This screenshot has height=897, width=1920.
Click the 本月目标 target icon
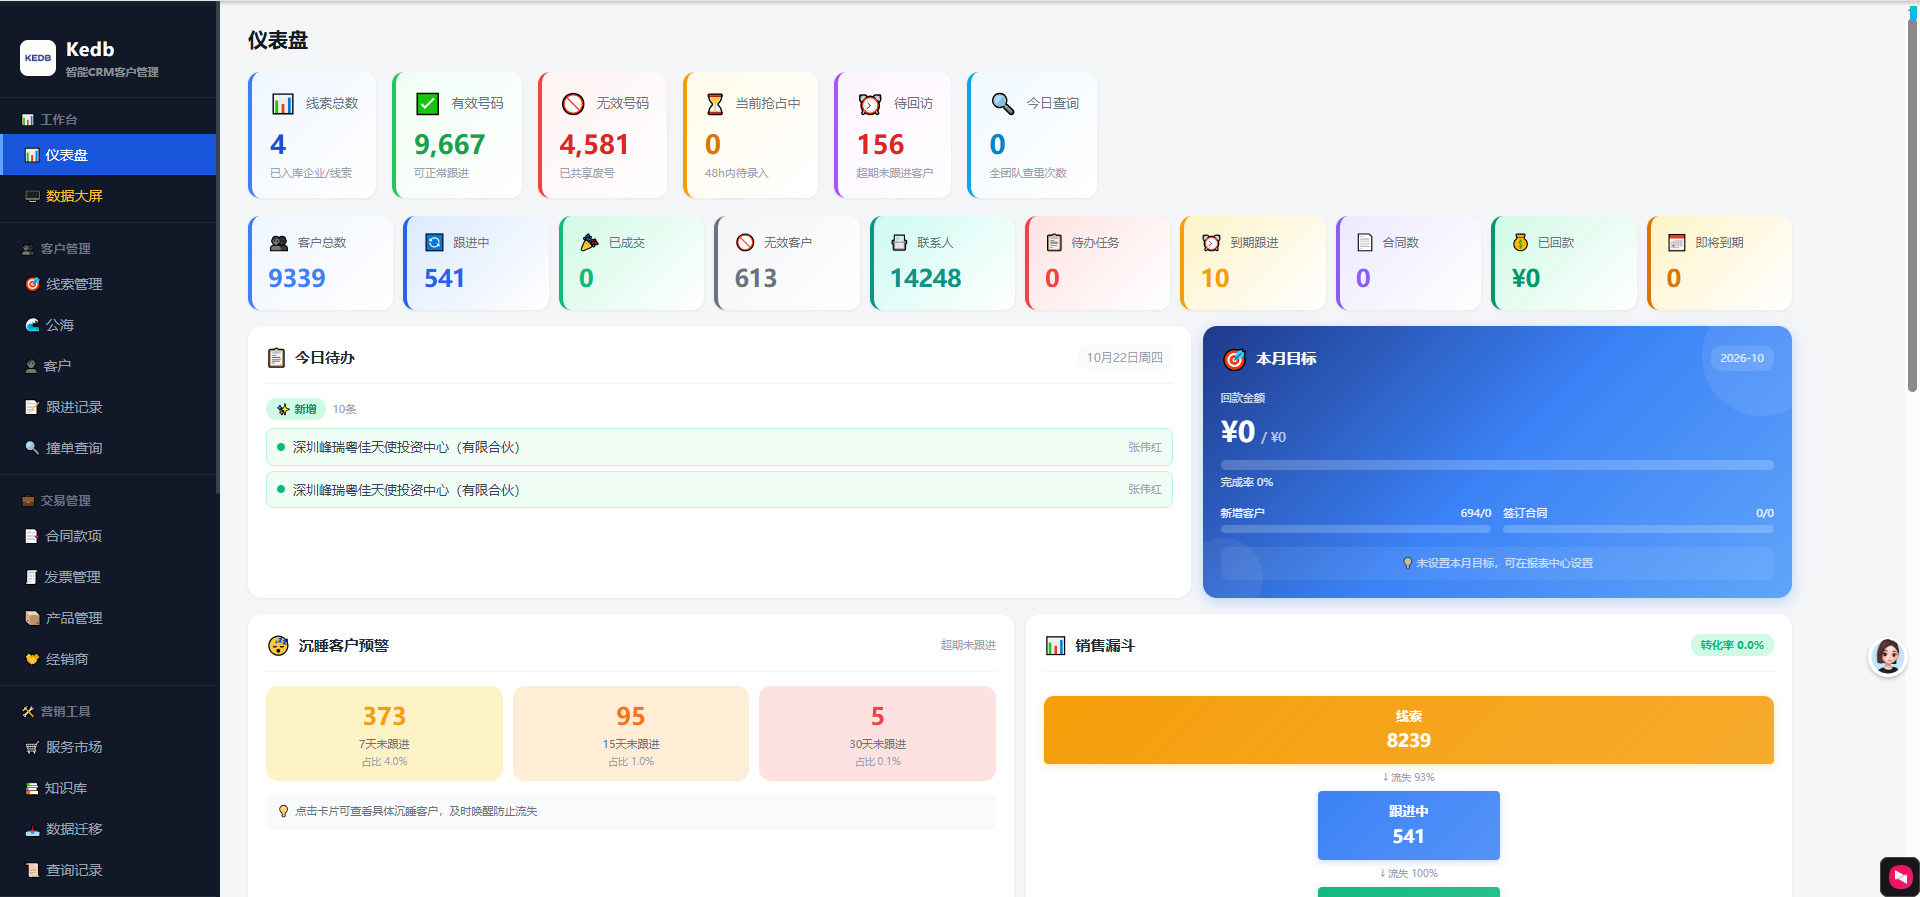click(1235, 359)
